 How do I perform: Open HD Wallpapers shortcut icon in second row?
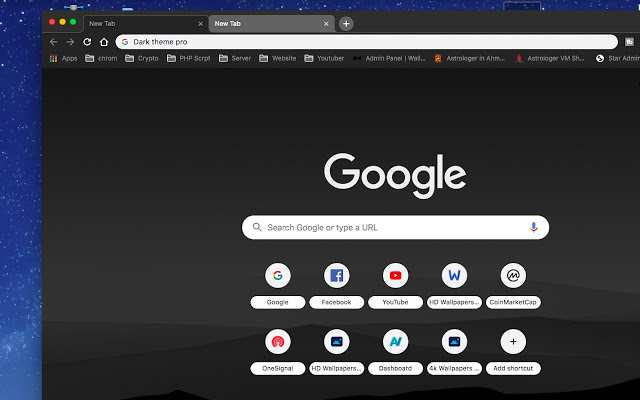click(336, 341)
